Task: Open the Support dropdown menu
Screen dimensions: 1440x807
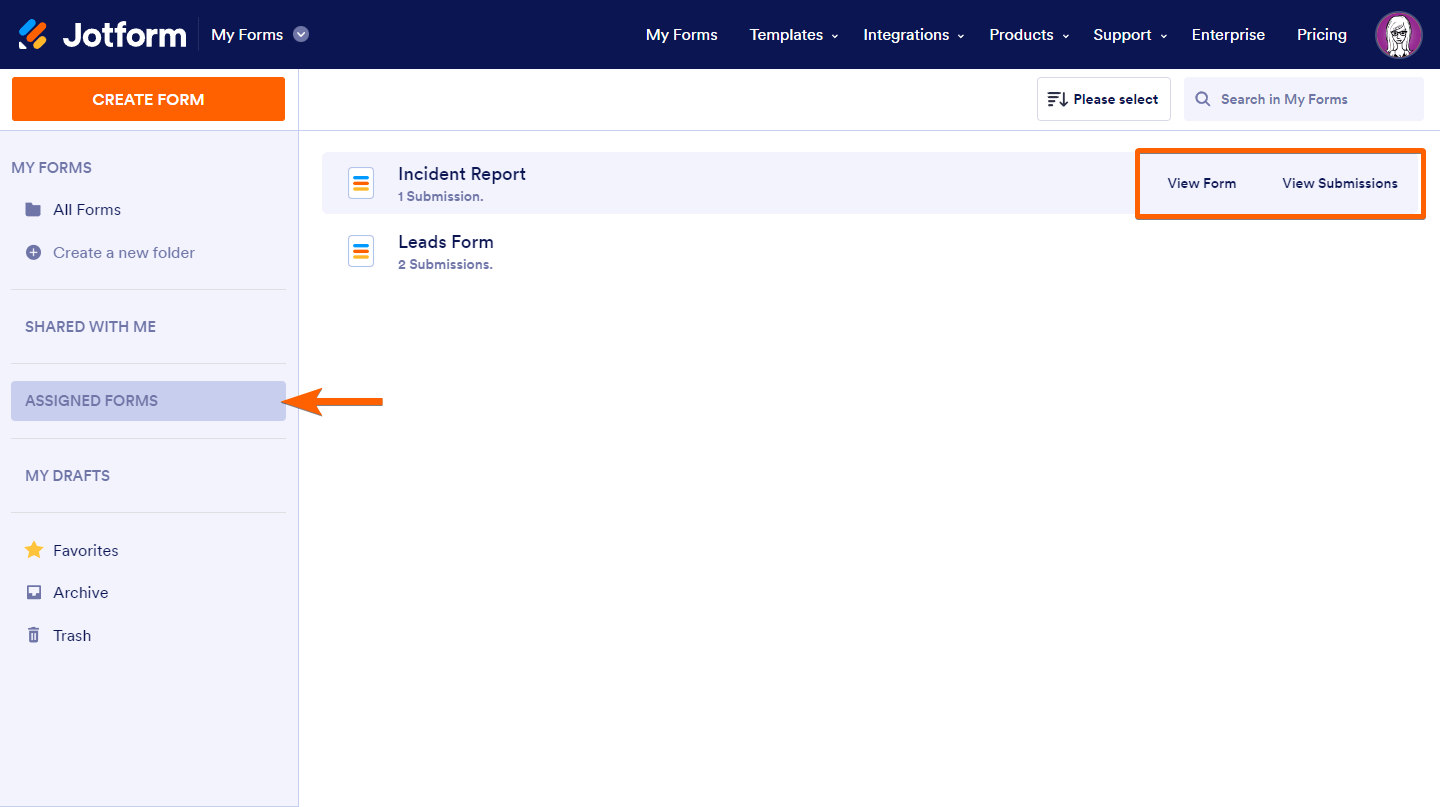Action: coord(1130,35)
